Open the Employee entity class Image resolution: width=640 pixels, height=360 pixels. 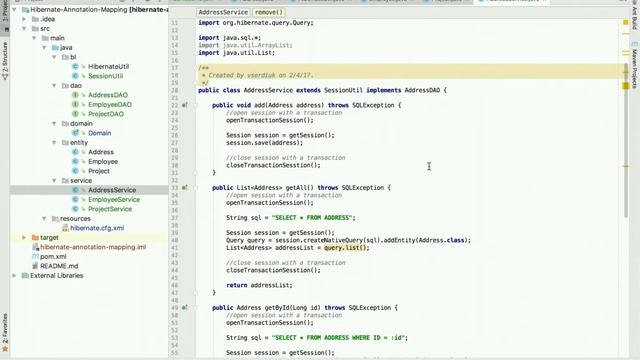click(103, 162)
